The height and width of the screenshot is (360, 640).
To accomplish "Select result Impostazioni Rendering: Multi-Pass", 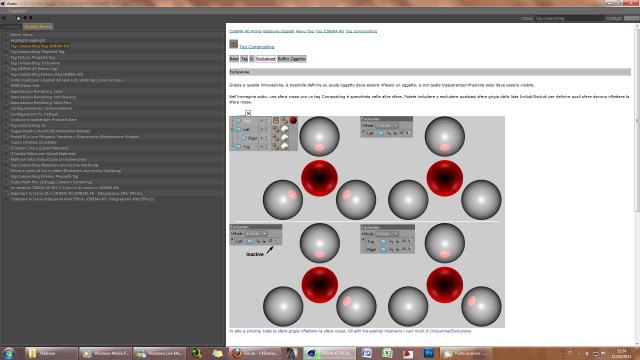I will pyautogui.click(x=41, y=103).
